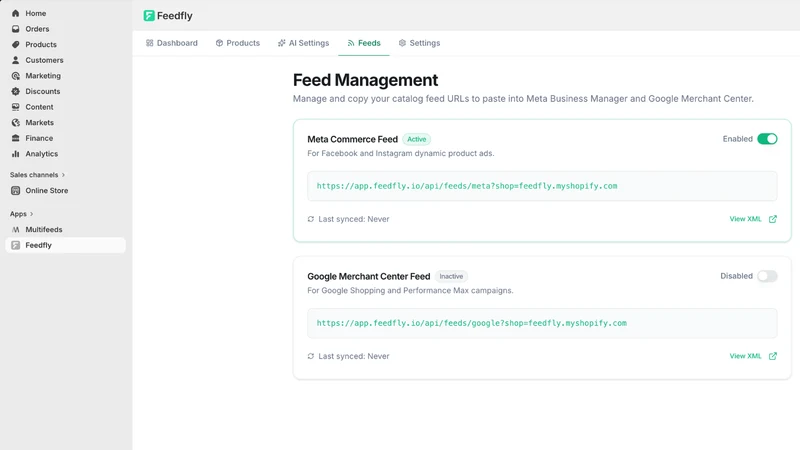Go to the Settings tab

point(419,43)
